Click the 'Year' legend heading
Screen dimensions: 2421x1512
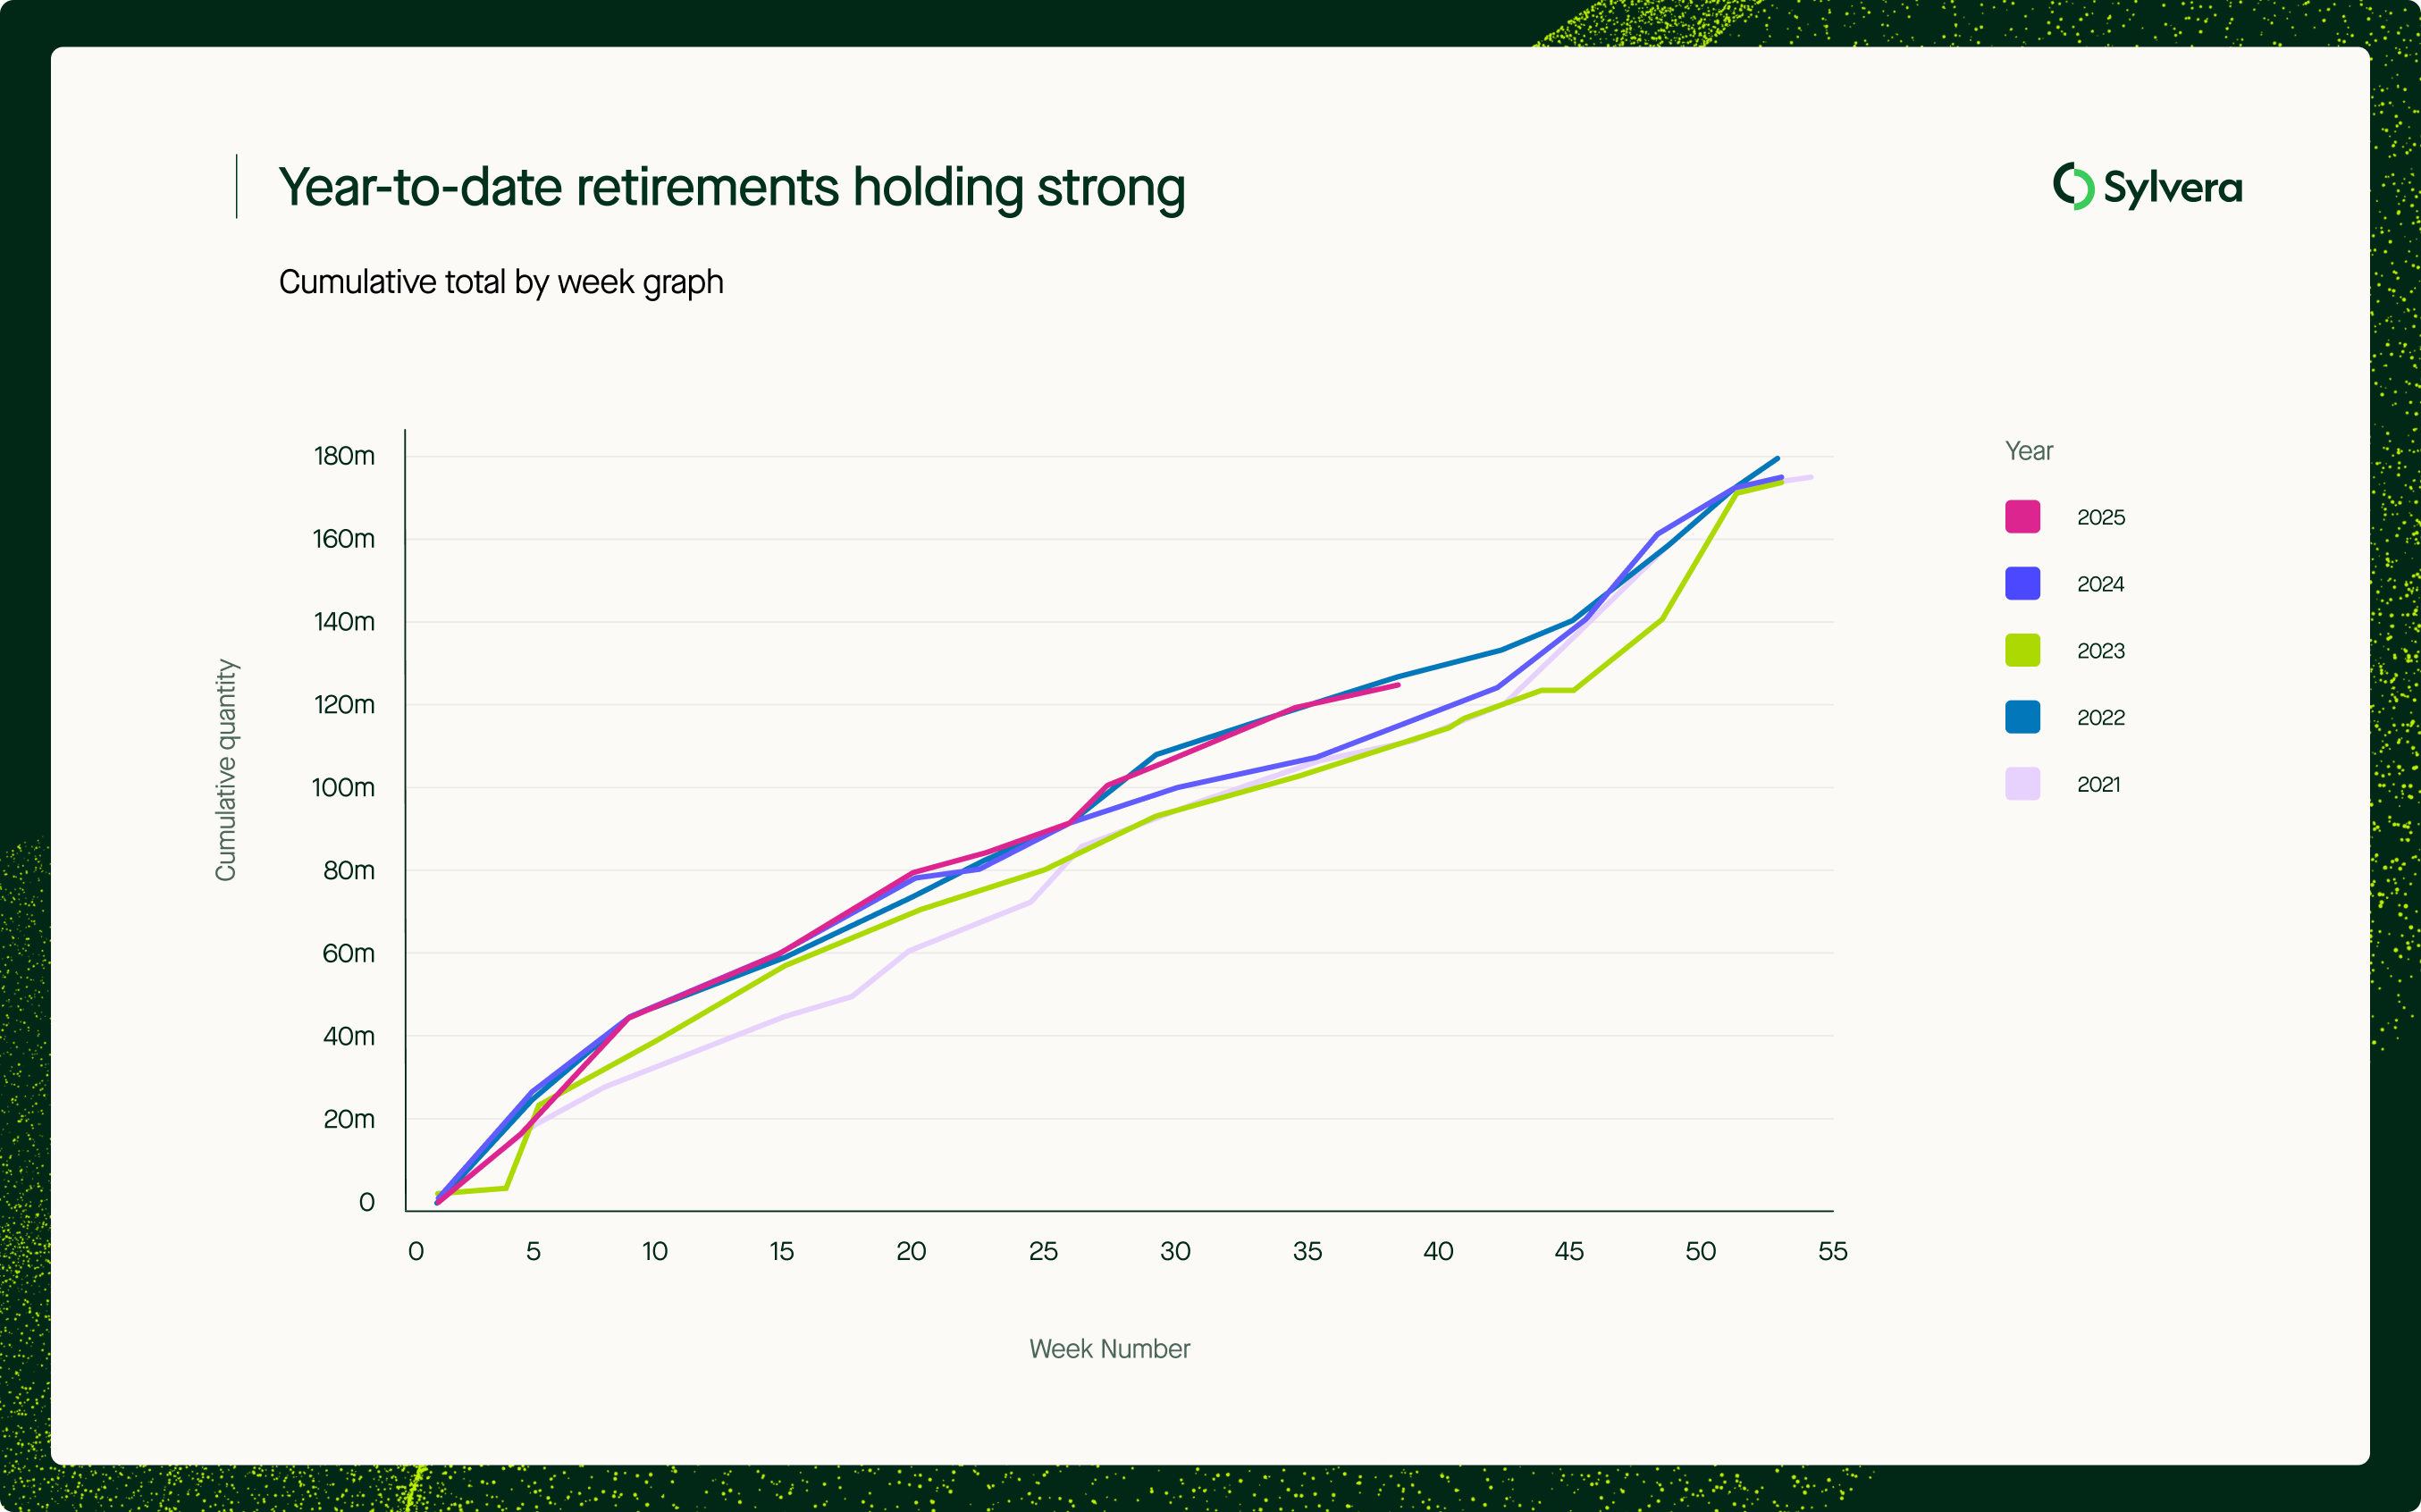2028,451
